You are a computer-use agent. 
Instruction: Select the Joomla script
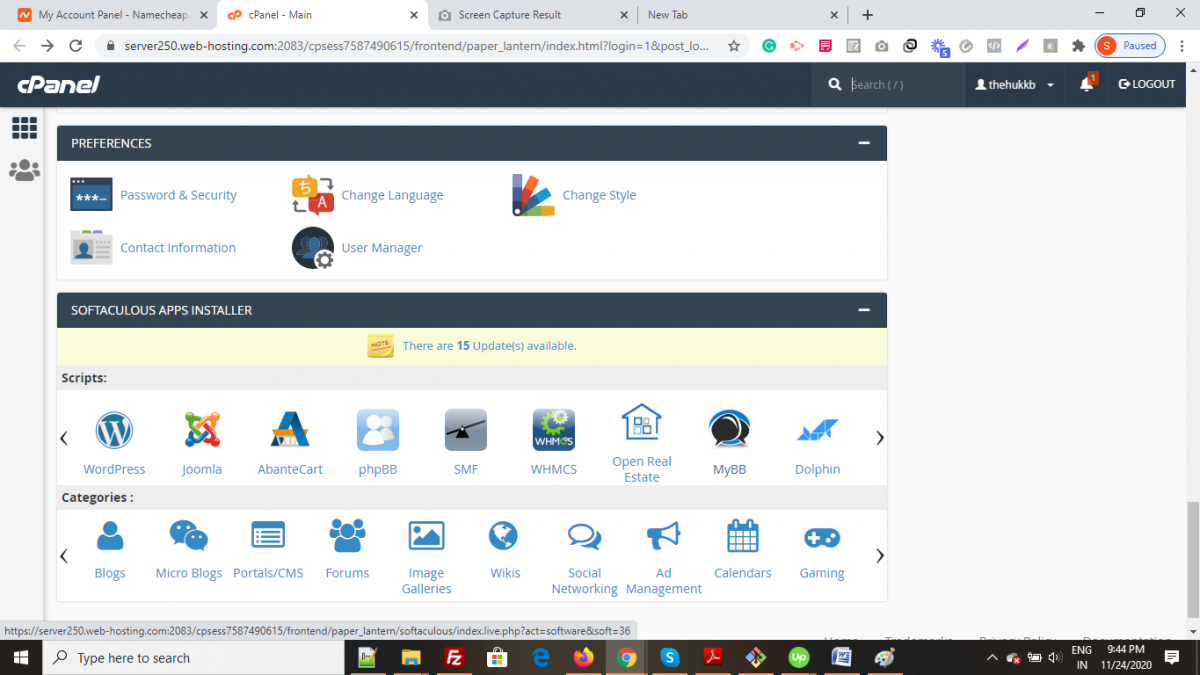click(x=202, y=440)
